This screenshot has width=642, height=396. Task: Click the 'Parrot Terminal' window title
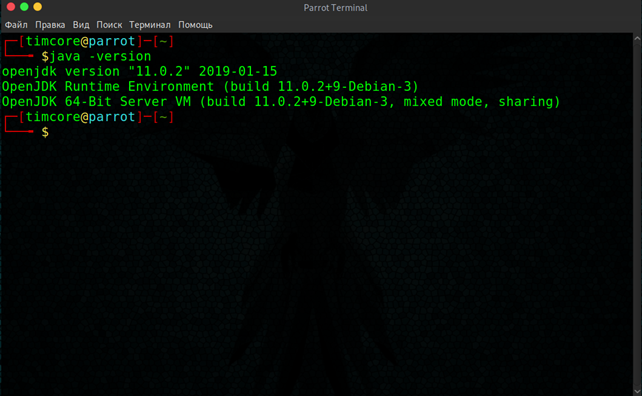335,8
